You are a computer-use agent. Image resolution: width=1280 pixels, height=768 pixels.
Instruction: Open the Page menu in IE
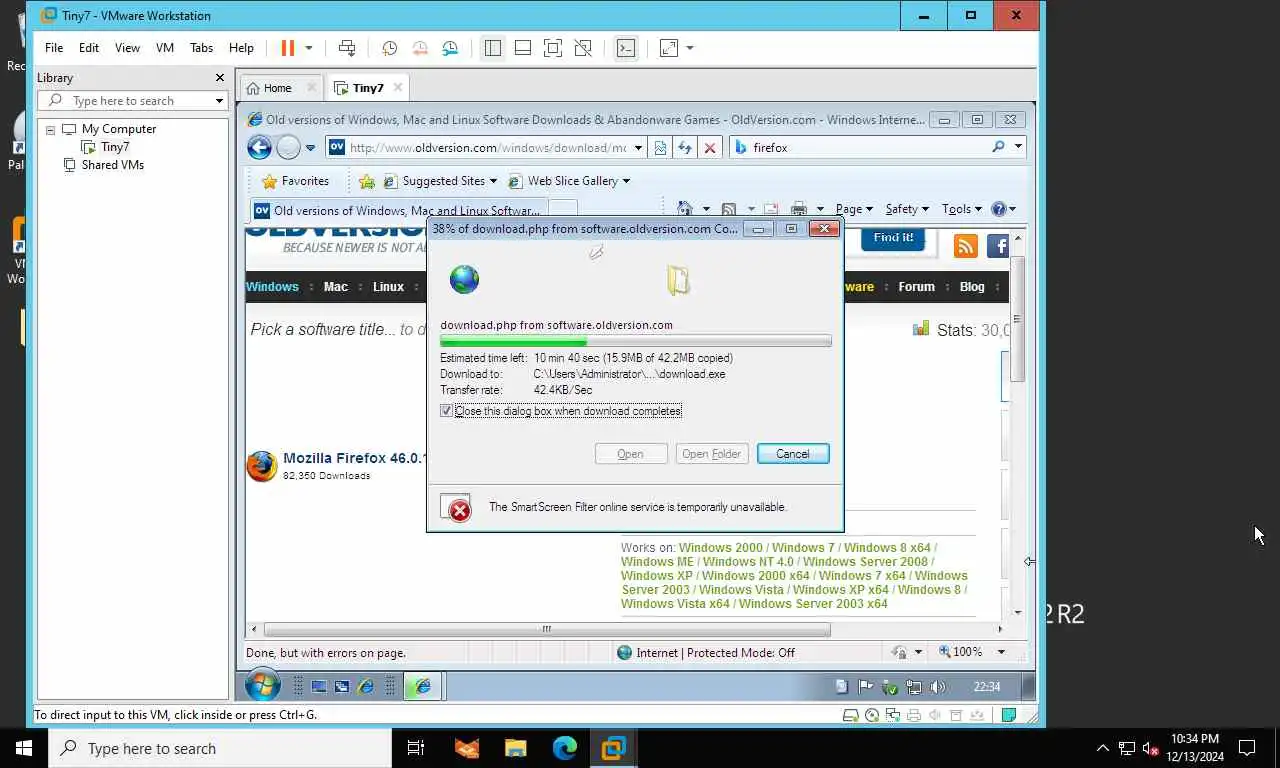tap(854, 209)
